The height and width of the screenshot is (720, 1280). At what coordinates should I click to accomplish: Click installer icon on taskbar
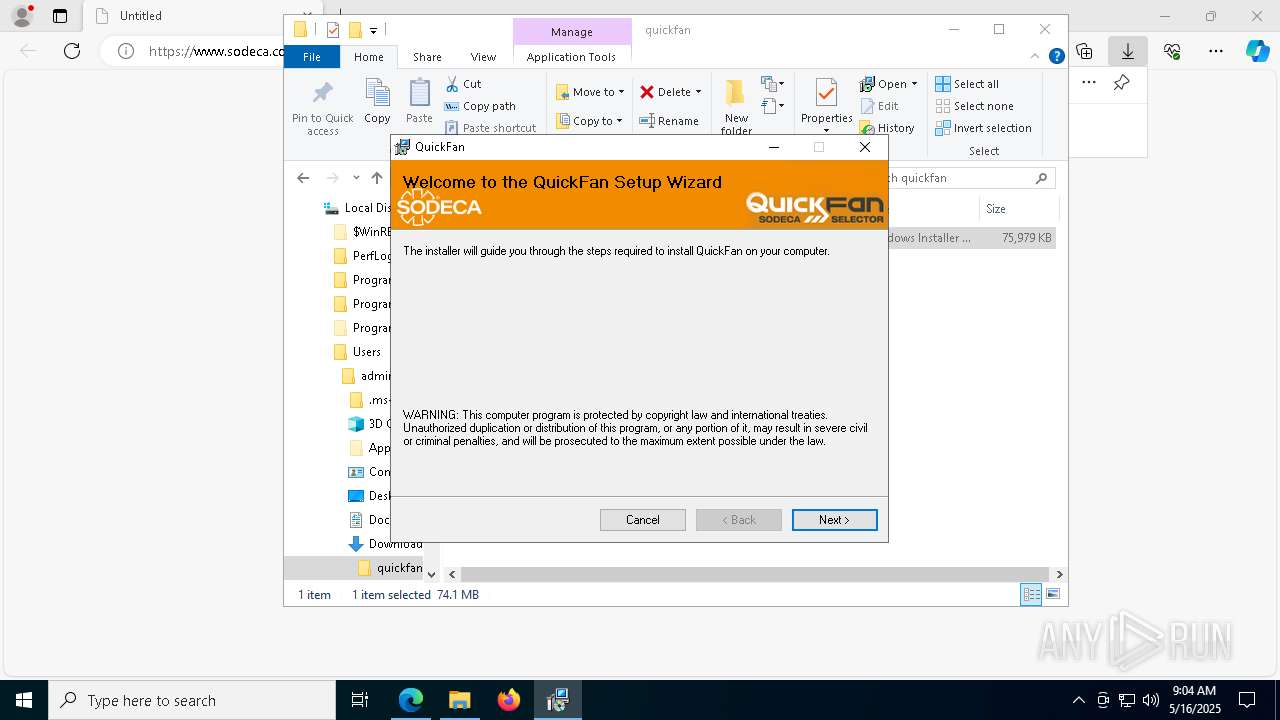pyautogui.click(x=557, y=700)
